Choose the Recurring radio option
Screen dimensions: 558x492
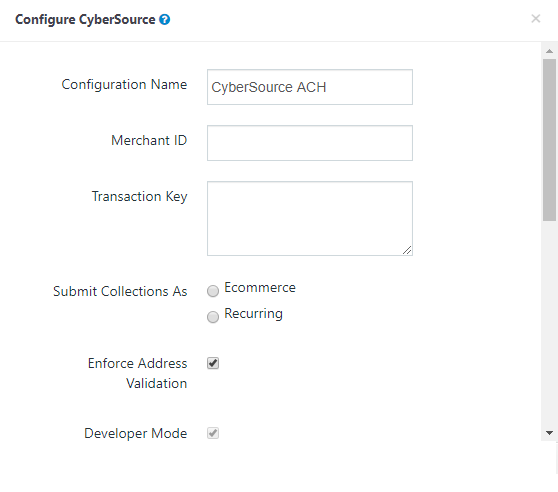pos(213,317)
